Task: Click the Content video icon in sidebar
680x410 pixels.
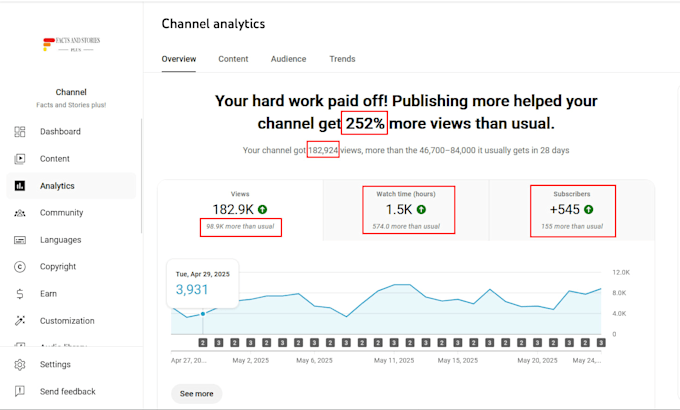Action: pos(20,159)
